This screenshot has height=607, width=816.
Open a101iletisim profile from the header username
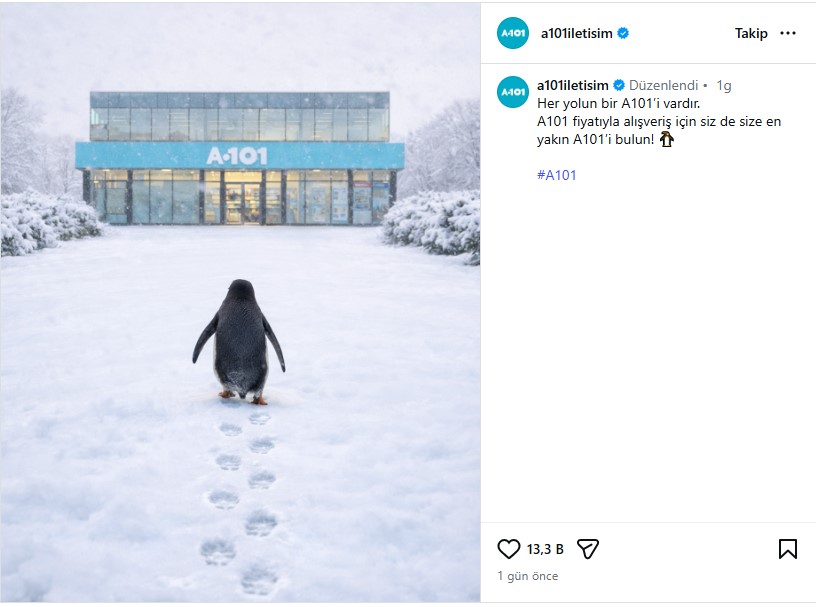click(x=577, y=33)
